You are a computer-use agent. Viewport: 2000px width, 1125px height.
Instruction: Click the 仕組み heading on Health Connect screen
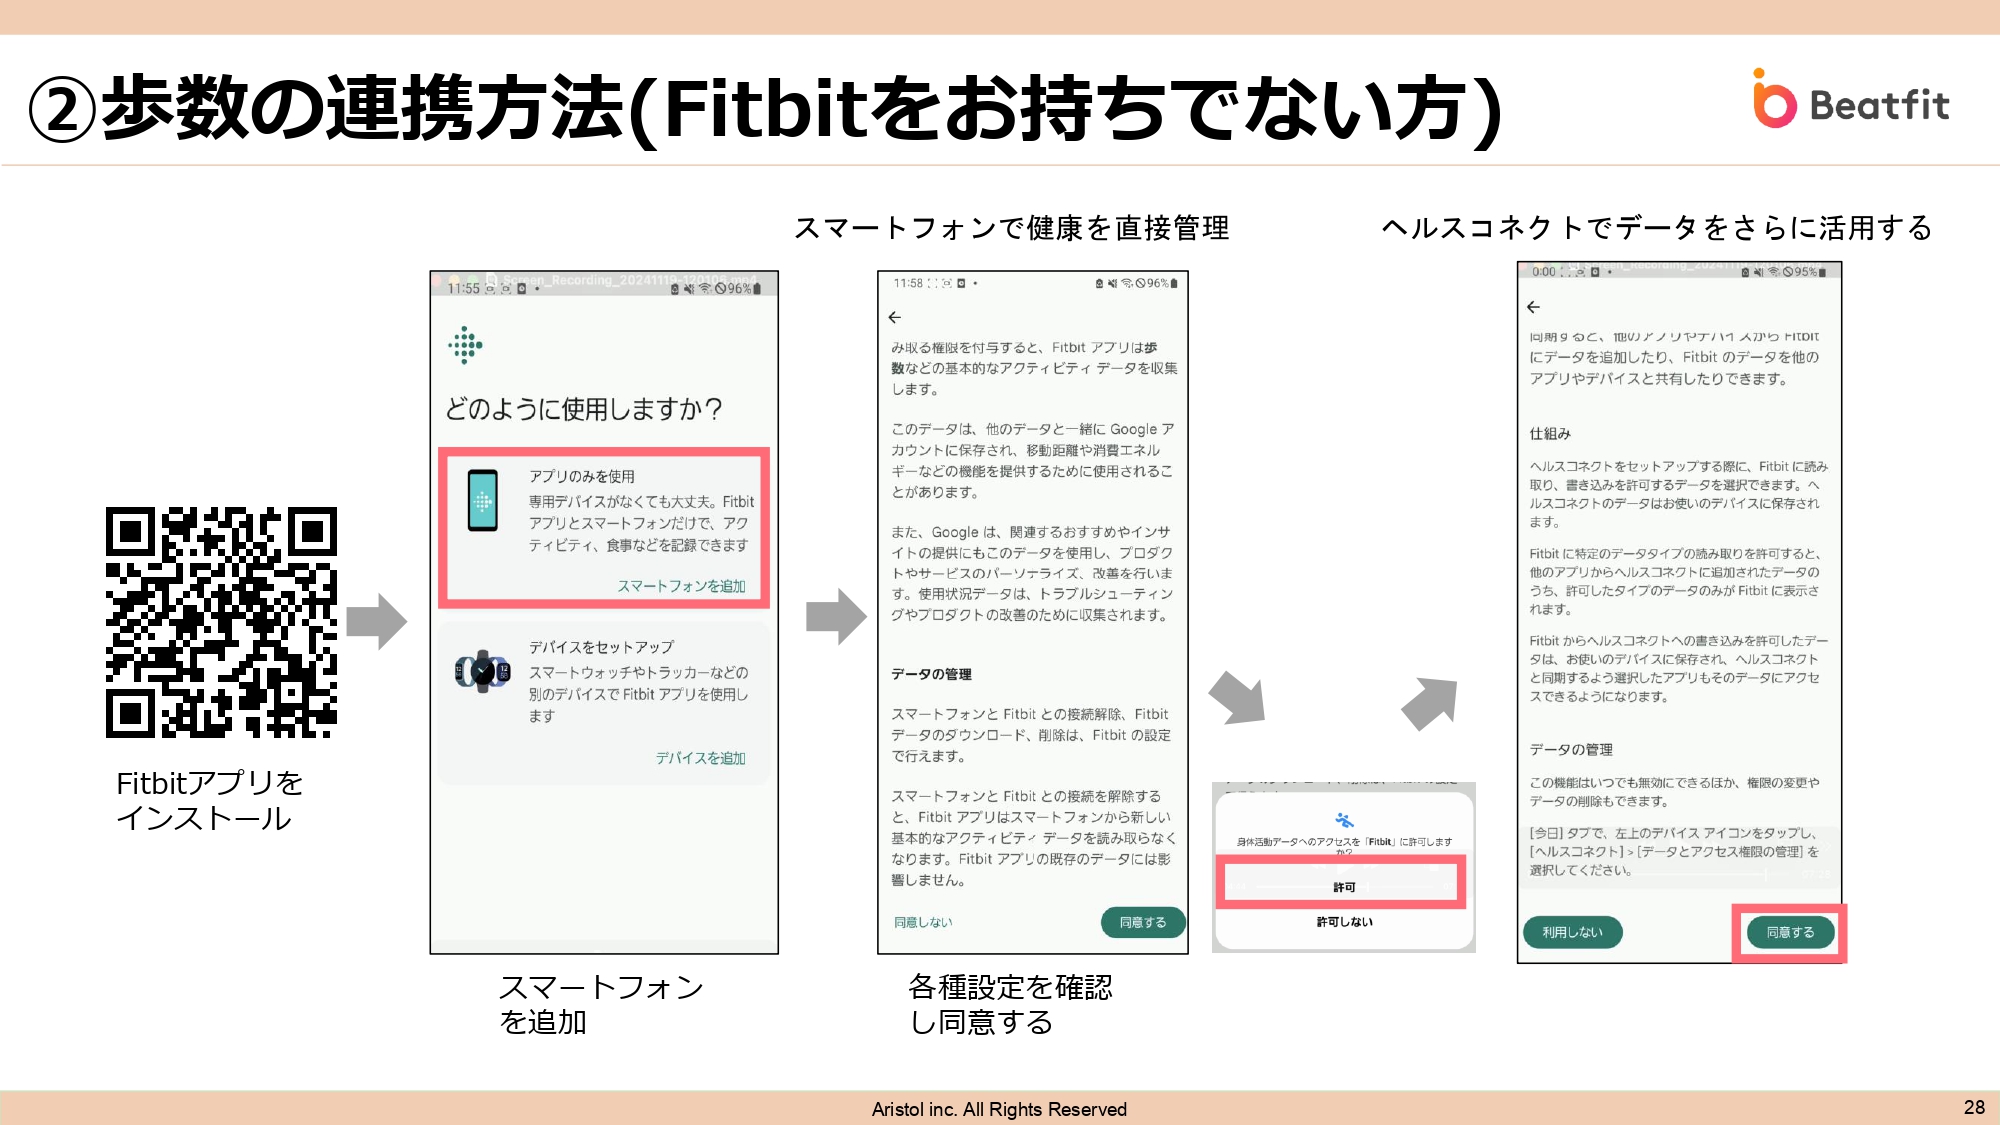[1550, 433]
